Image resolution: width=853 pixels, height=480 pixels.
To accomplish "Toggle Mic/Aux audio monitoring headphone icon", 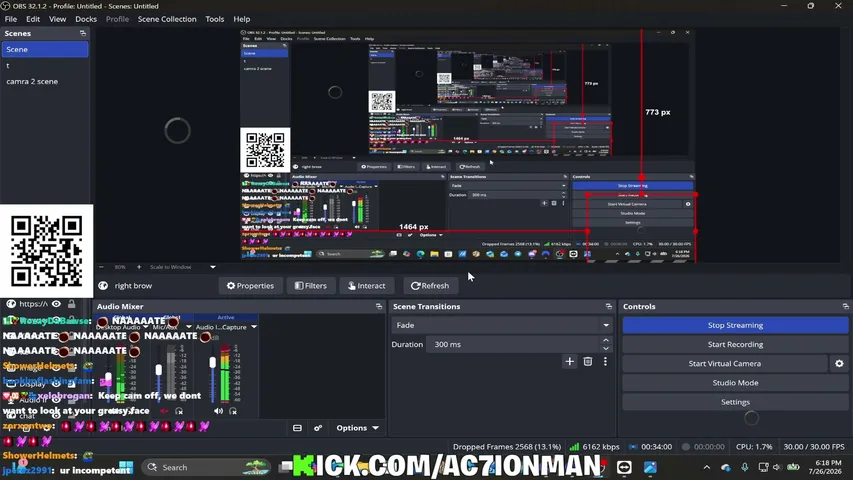I will tap(179, 411).
